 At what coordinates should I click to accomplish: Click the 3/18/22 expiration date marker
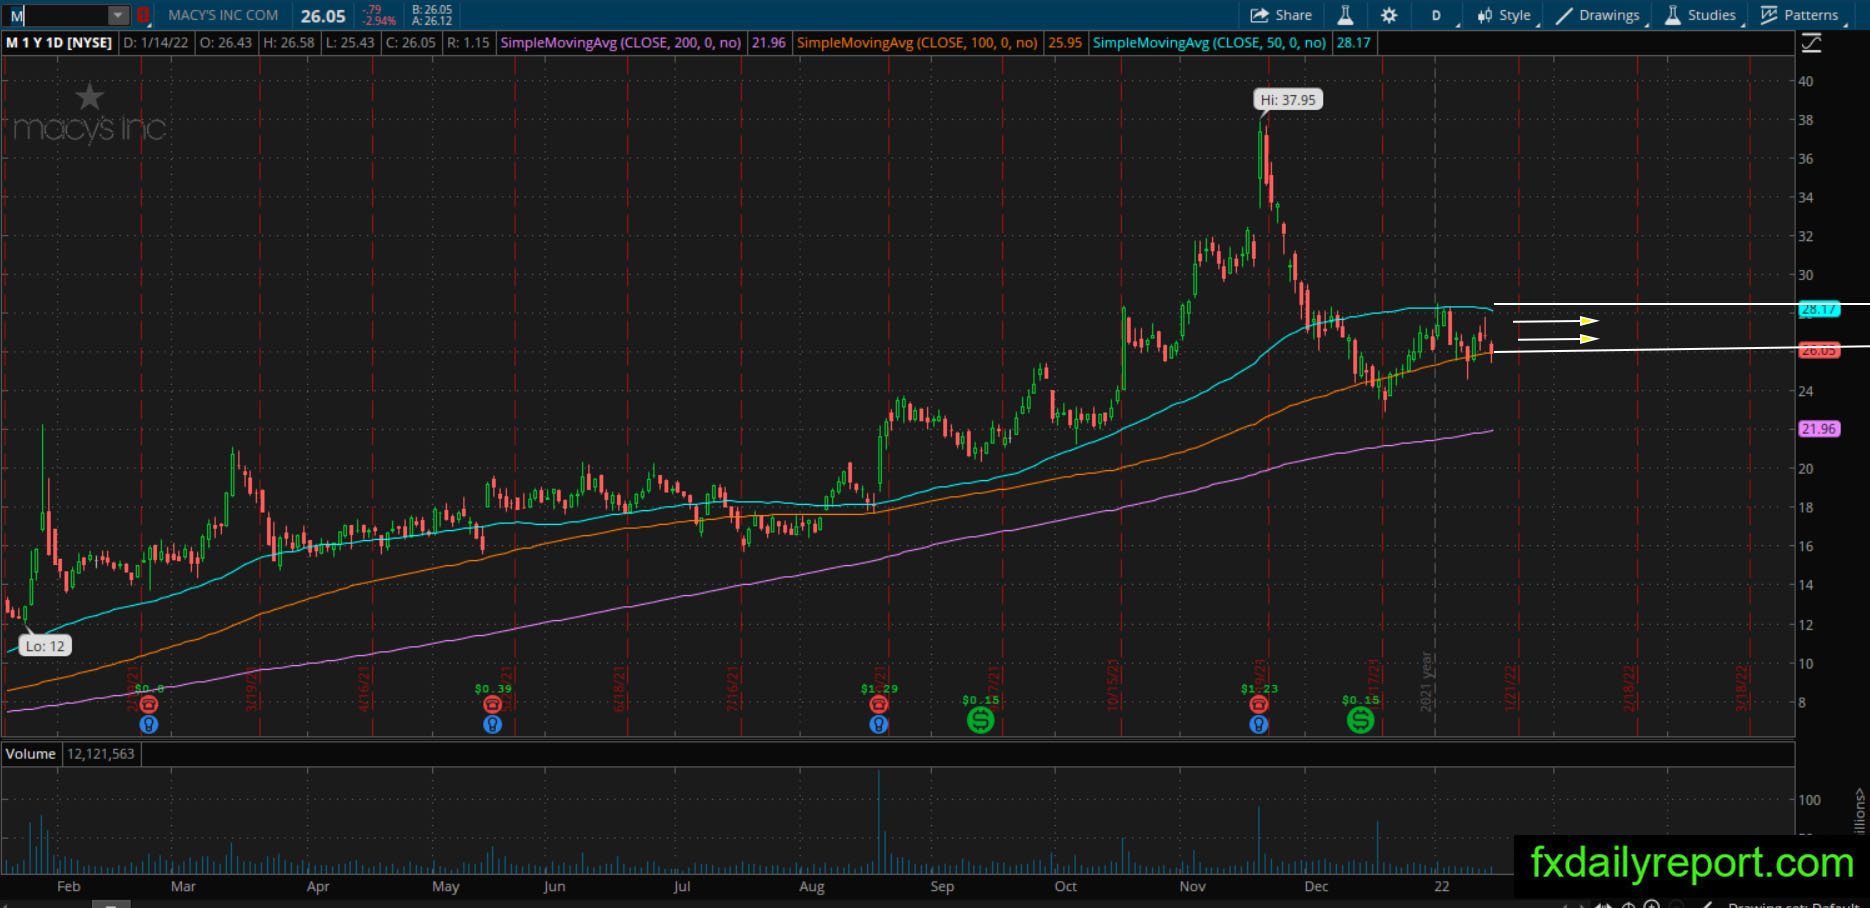pos(1742,688)
